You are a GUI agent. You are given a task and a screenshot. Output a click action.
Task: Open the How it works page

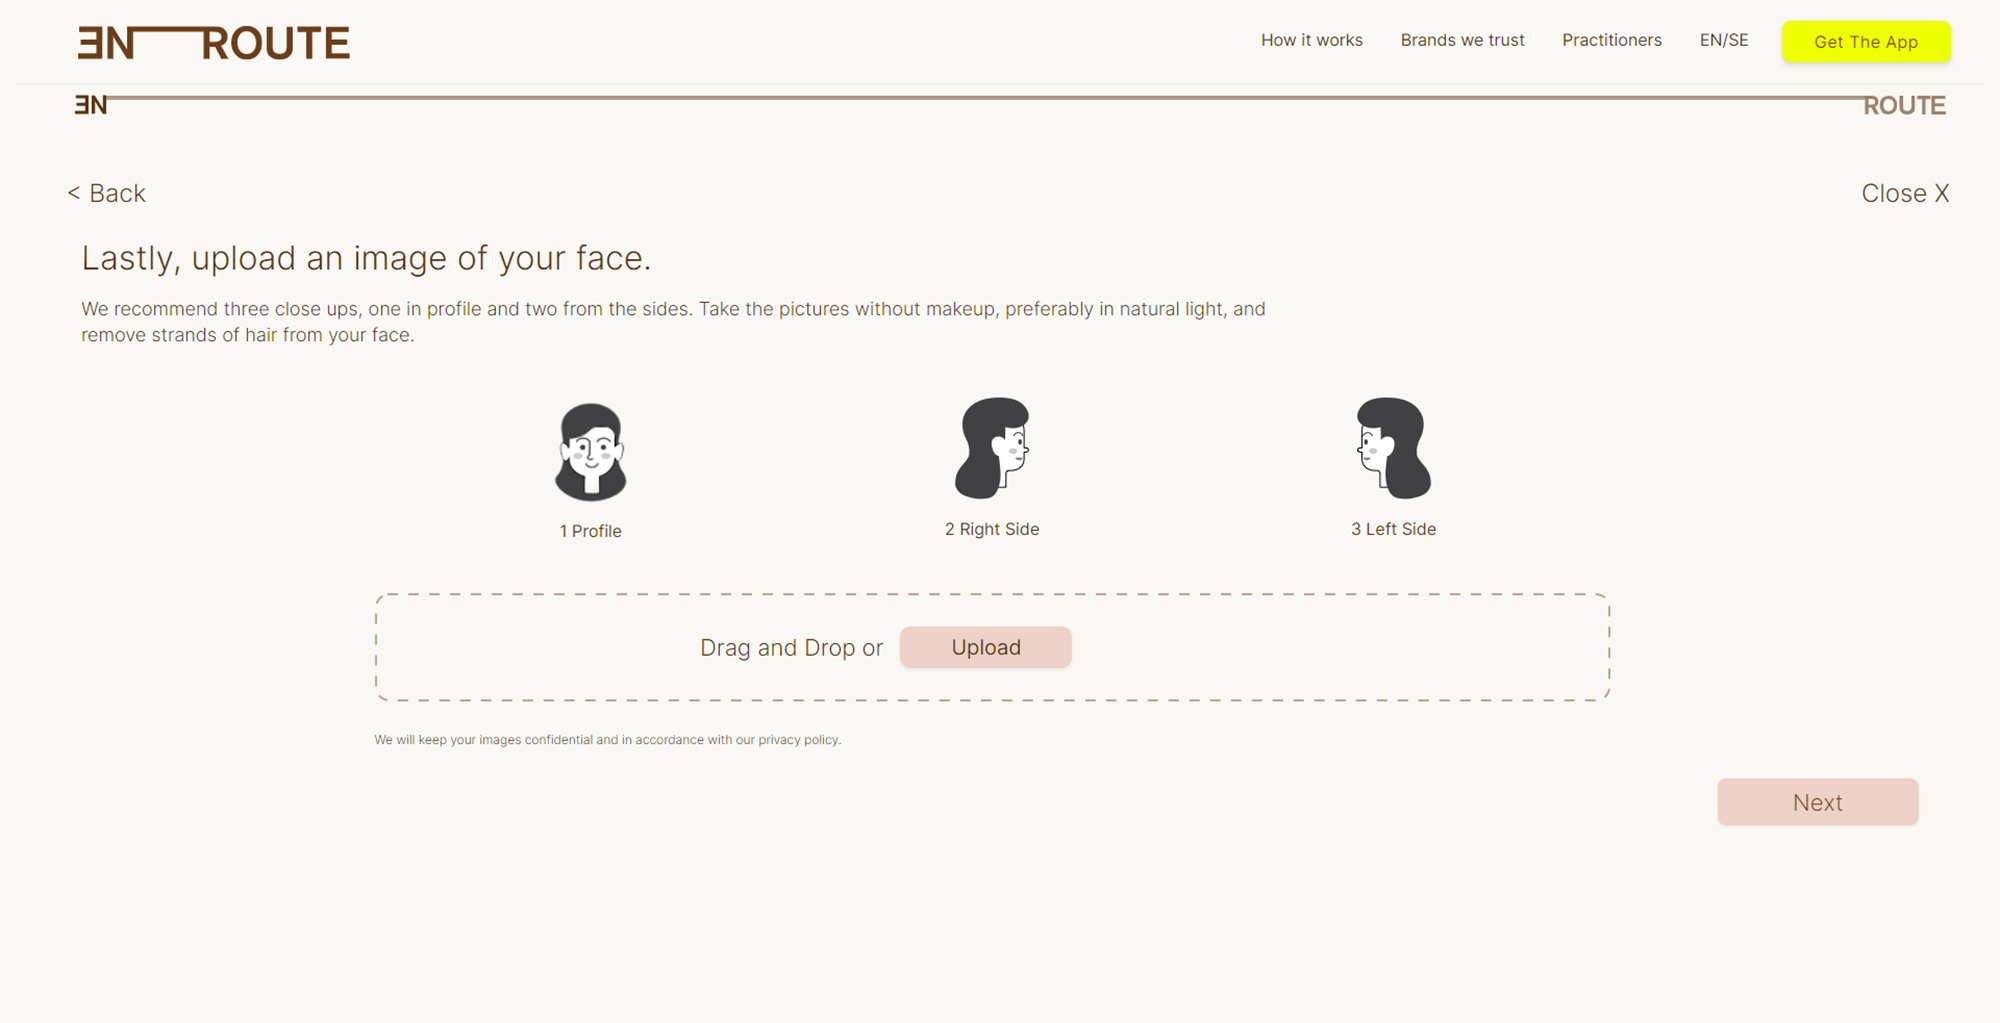coord(1311,40)
